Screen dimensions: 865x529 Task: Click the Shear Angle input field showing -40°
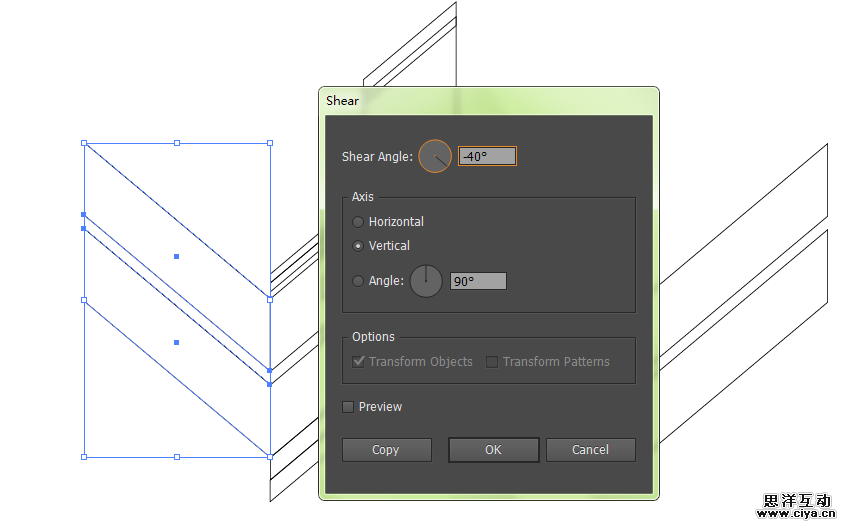pyautogui.click(x=487, y=157)
